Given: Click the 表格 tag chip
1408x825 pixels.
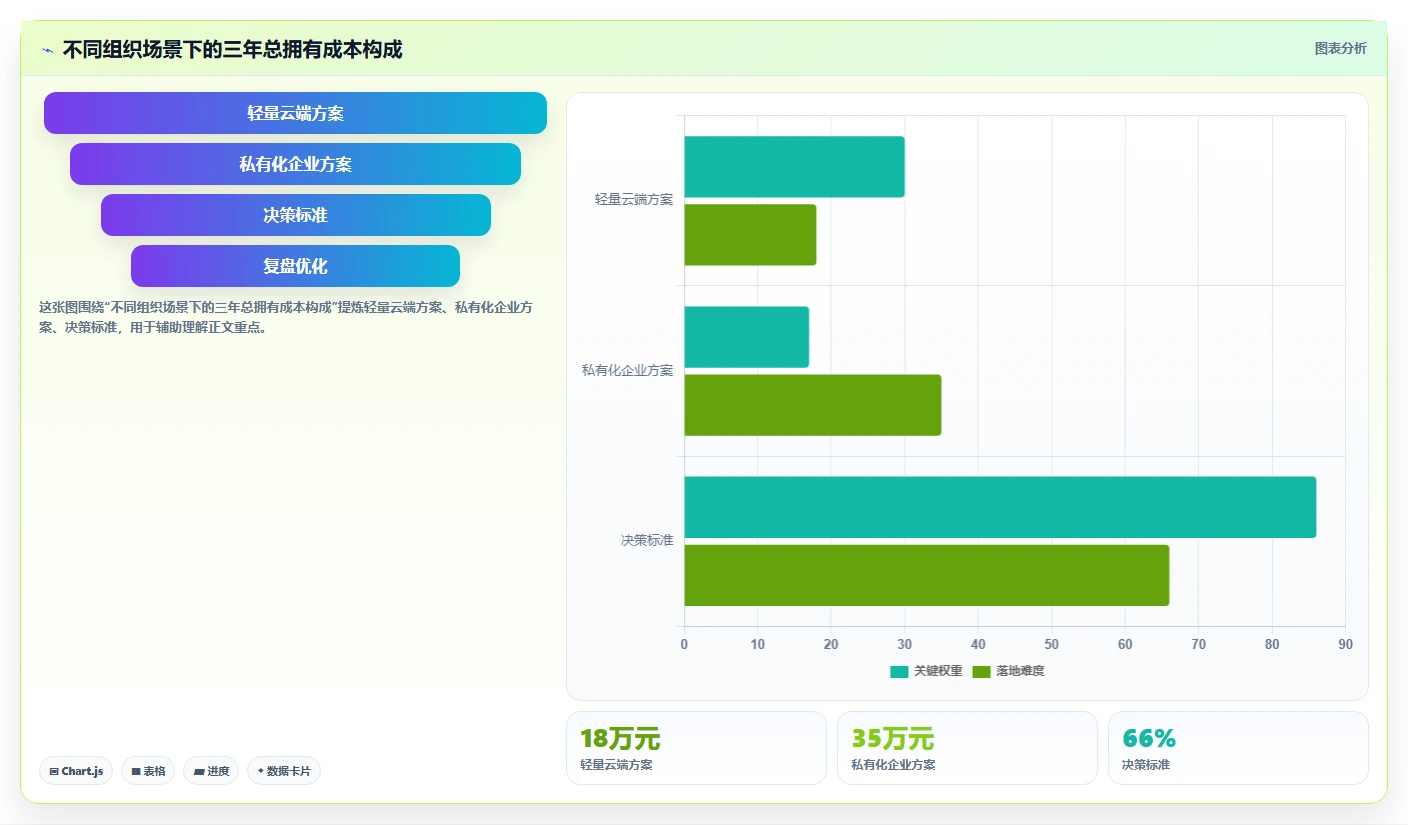Looking at the screenshot, I should click(x=148, y=771).
